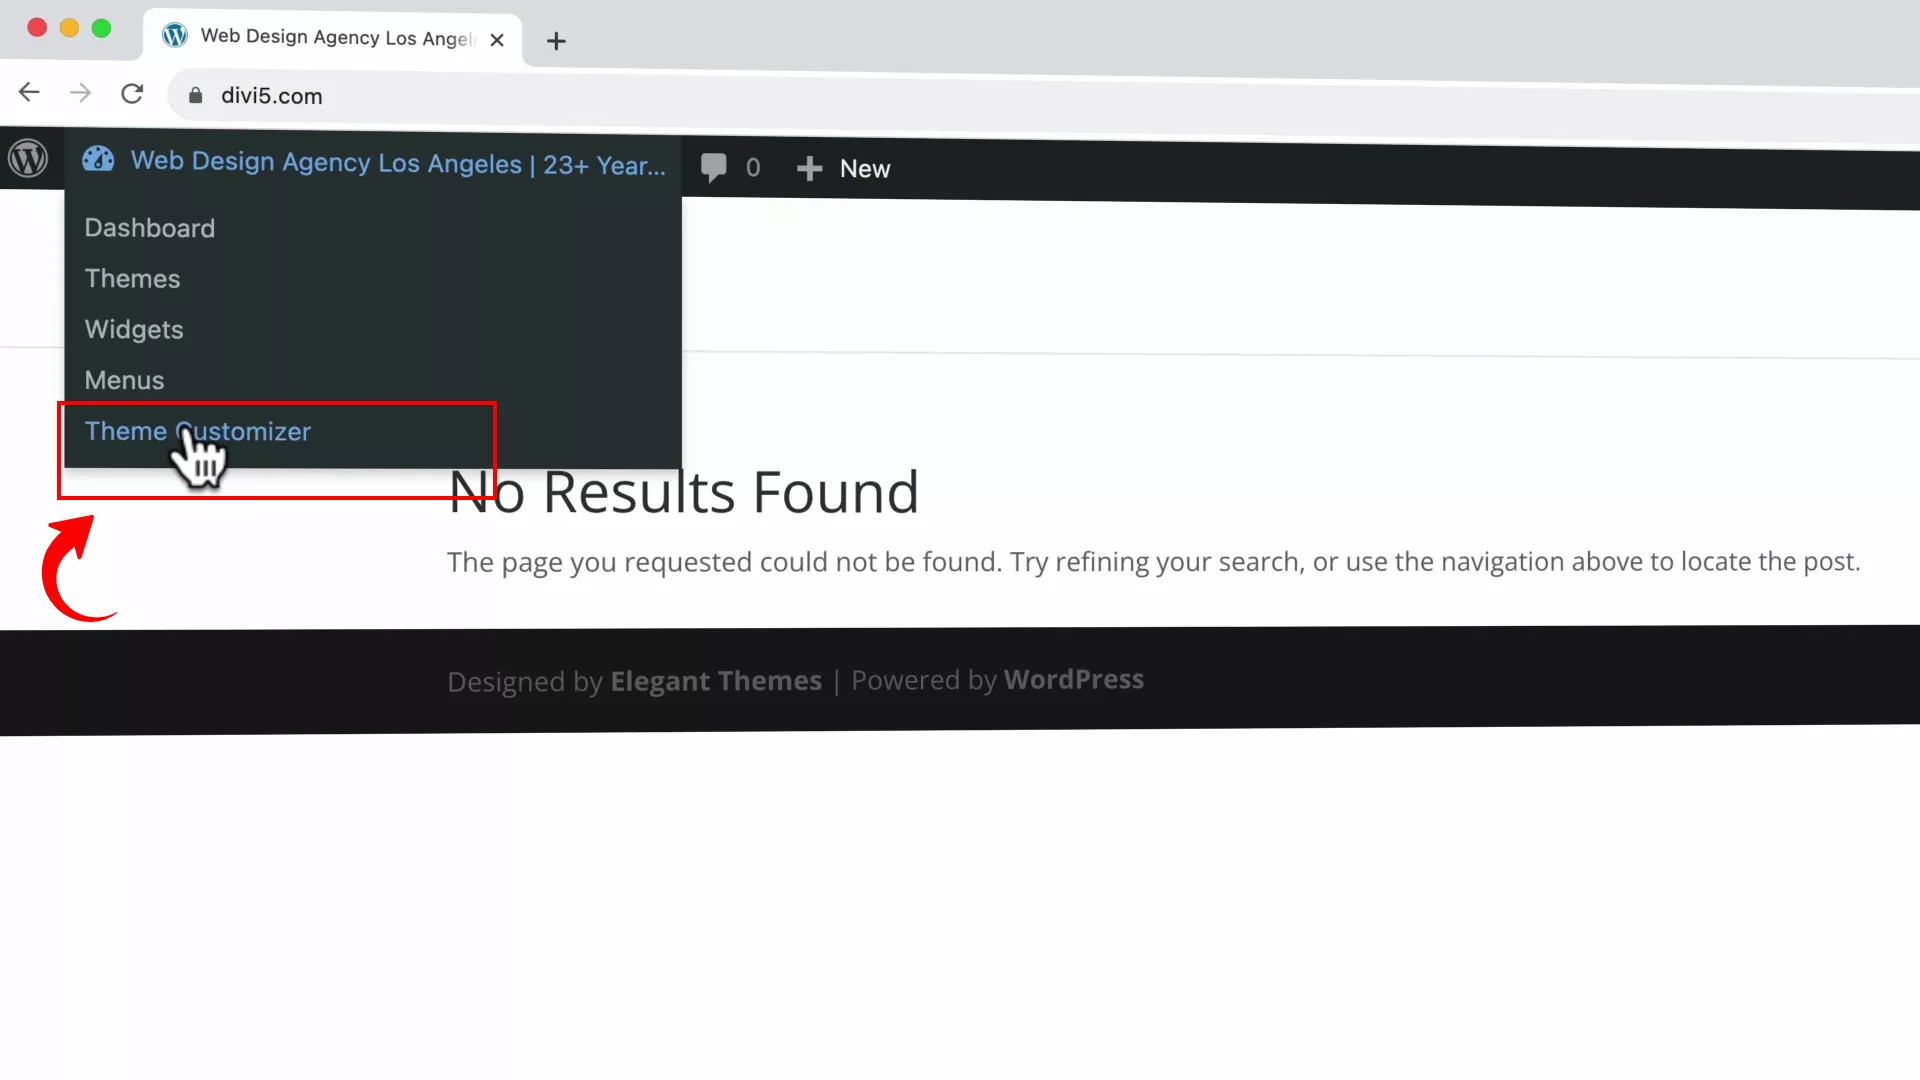Viewport: 1920px width, 1080px height.
Task: Open the WordPress footer link
Action: pyautogui.click(x=1073, y=680)
